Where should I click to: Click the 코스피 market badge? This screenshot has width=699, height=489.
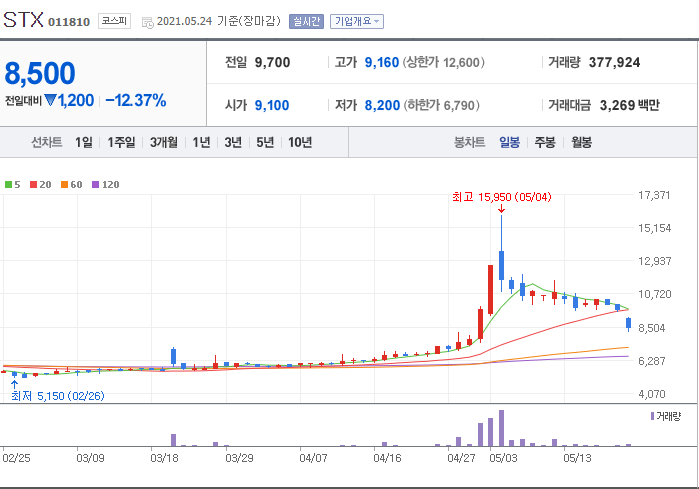tap(114, 21)
